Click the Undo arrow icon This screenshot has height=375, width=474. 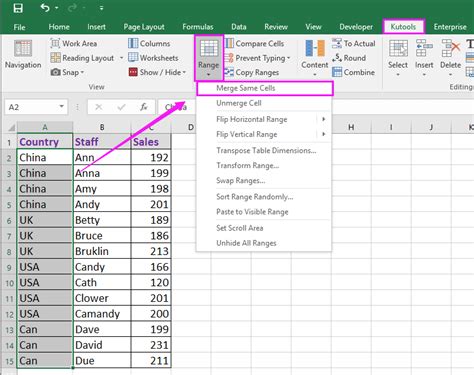pyautogui.click(x=45, y=8)
